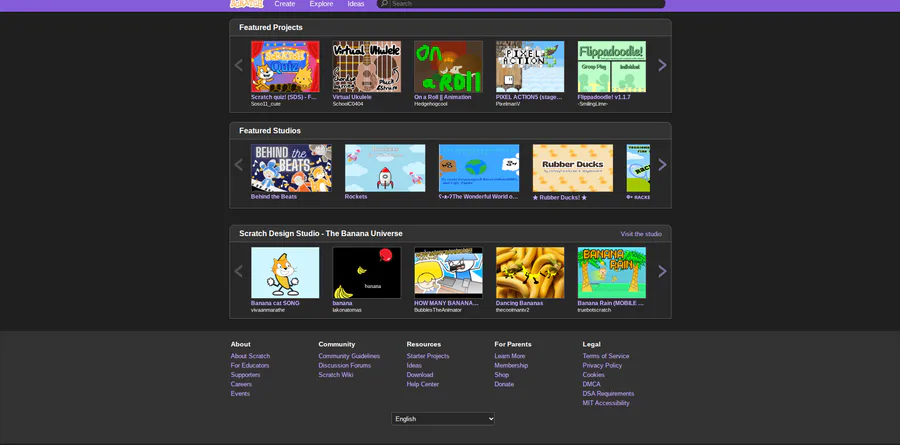Open Community Guidelines footer link
The height and width of the screenshot is (445, 900).
pos(350,356)
